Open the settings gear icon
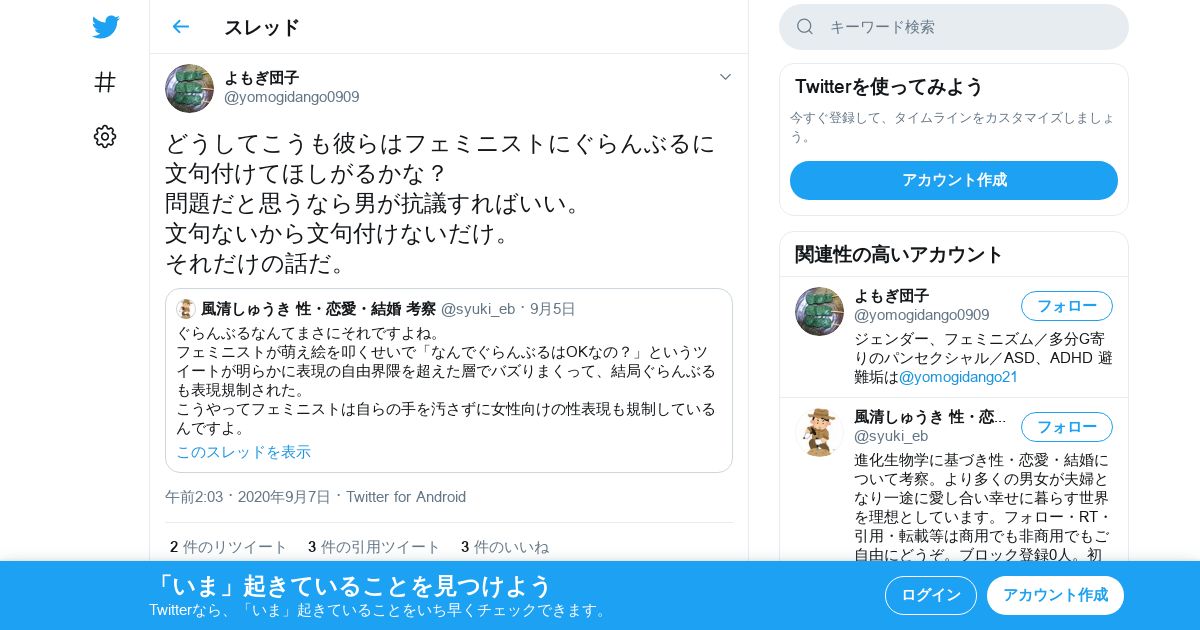 (105, 136)
